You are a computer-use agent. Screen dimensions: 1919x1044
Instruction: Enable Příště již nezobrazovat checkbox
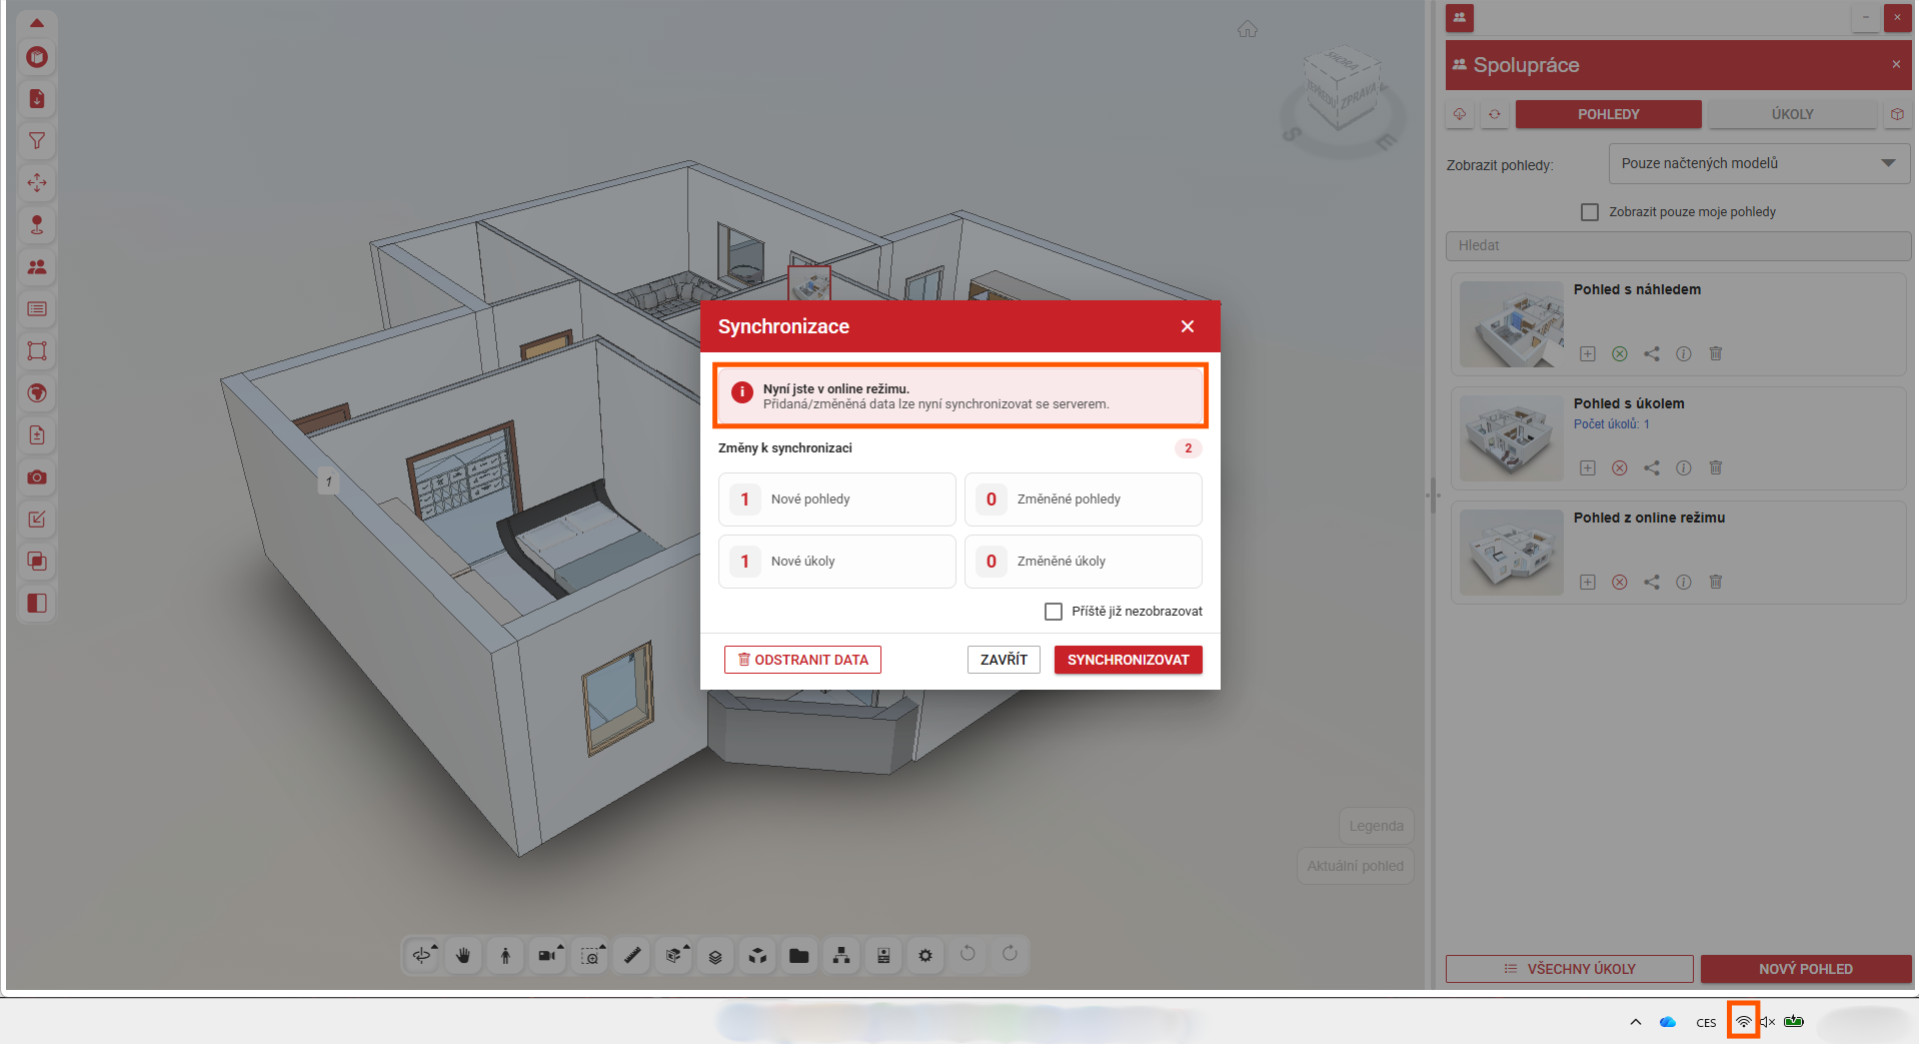tap(1053, 611)
